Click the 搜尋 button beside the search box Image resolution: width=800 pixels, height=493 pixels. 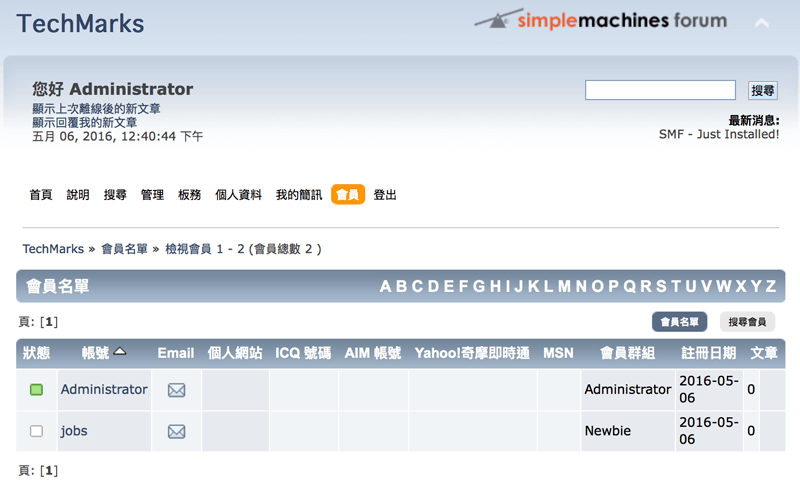(763, 91)
